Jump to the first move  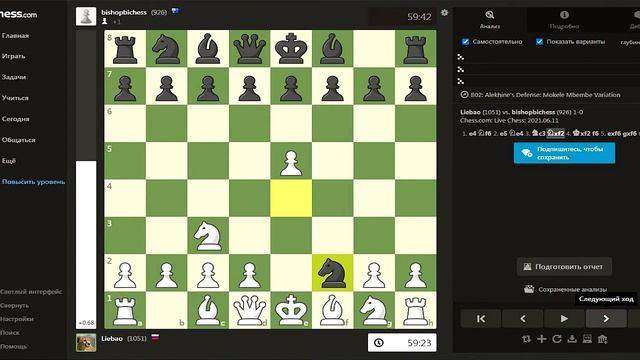click(481, 318)
